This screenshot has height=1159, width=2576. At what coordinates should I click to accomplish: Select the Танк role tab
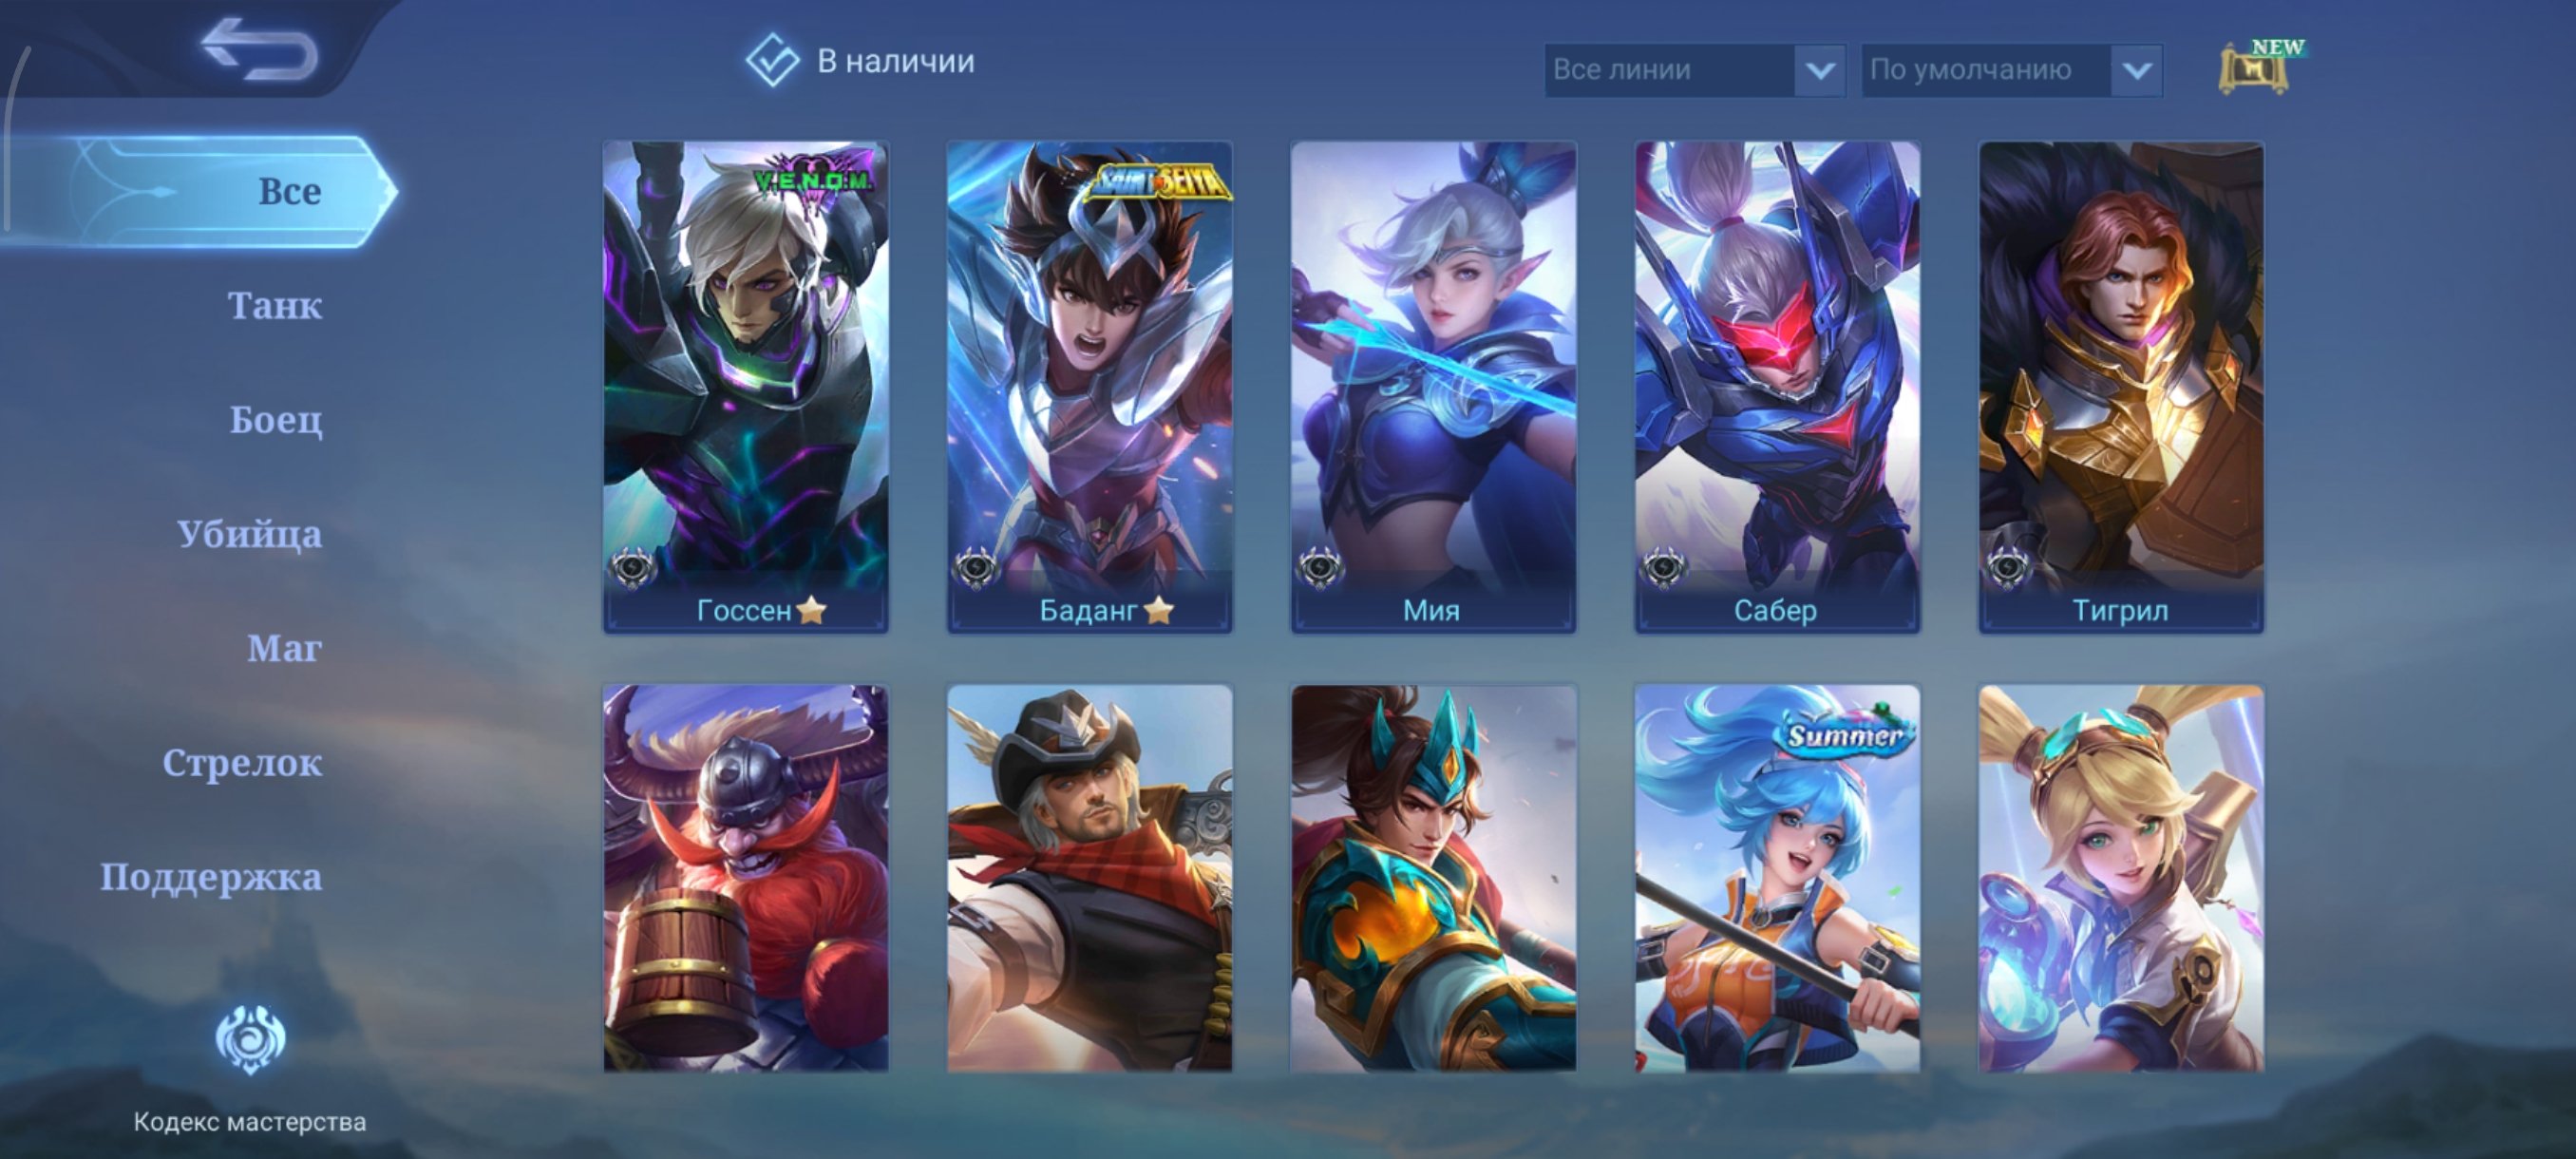(x=275, y=305)
